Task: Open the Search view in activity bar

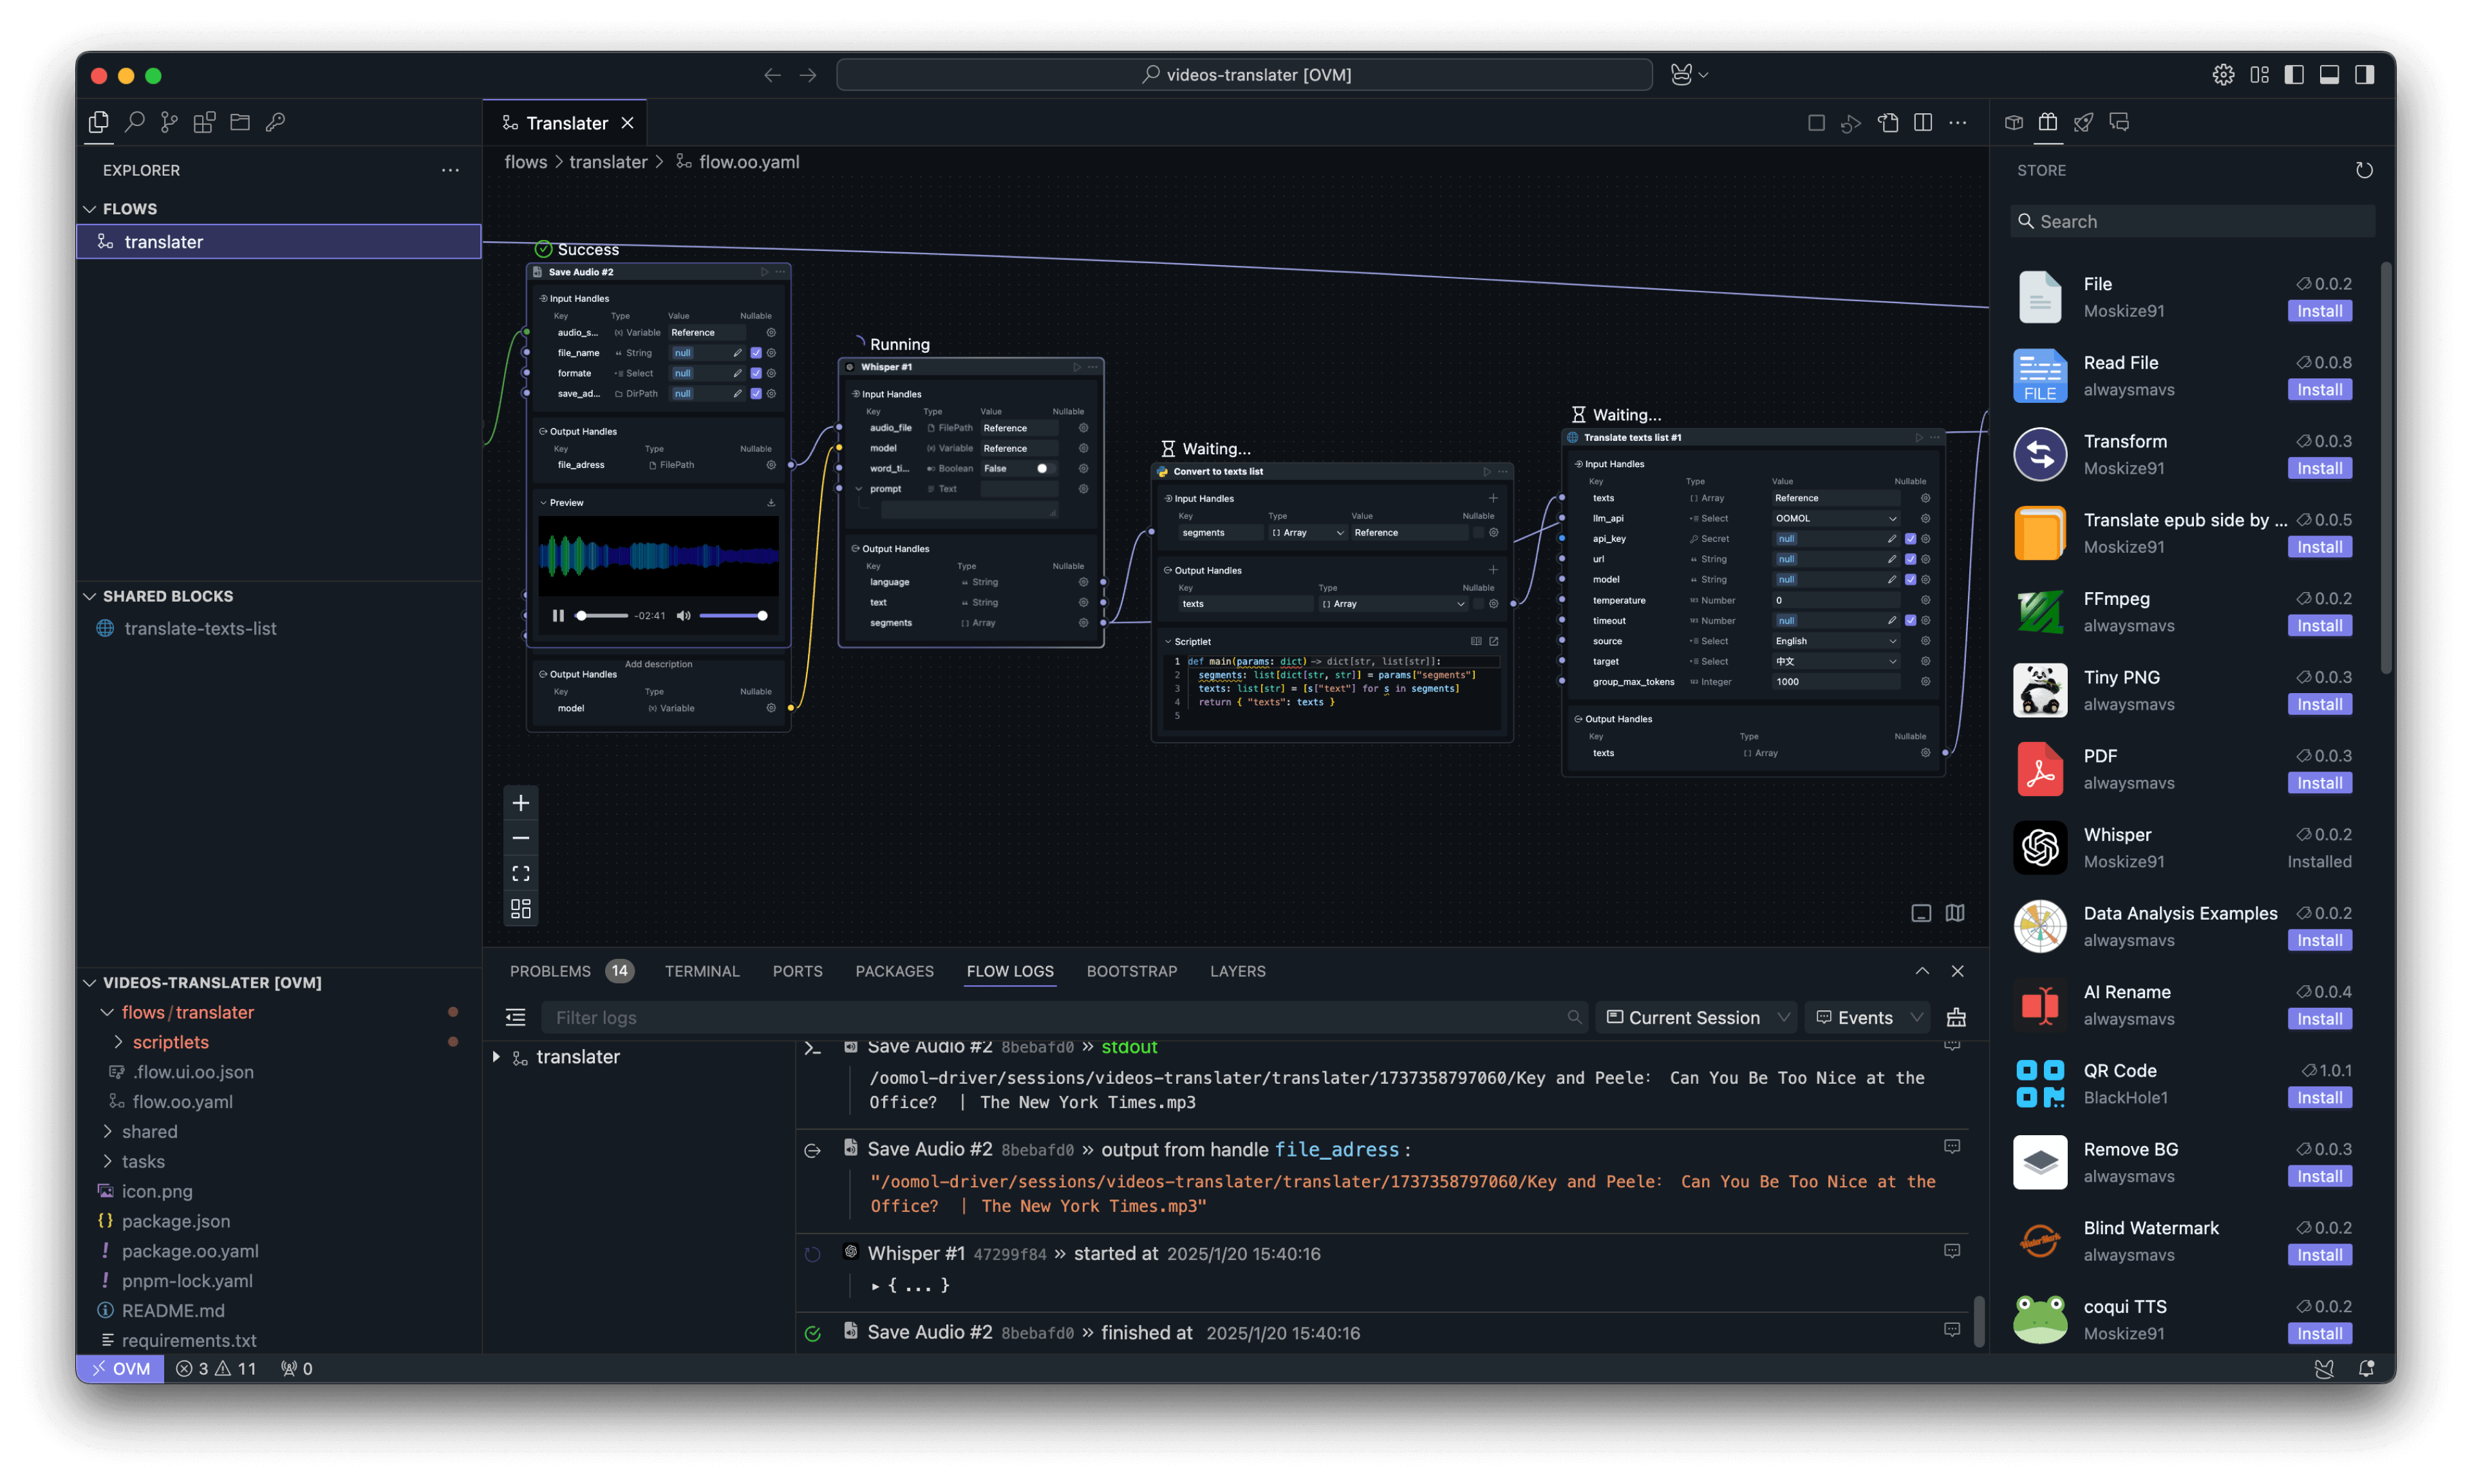Action: (x=134, y=122)
